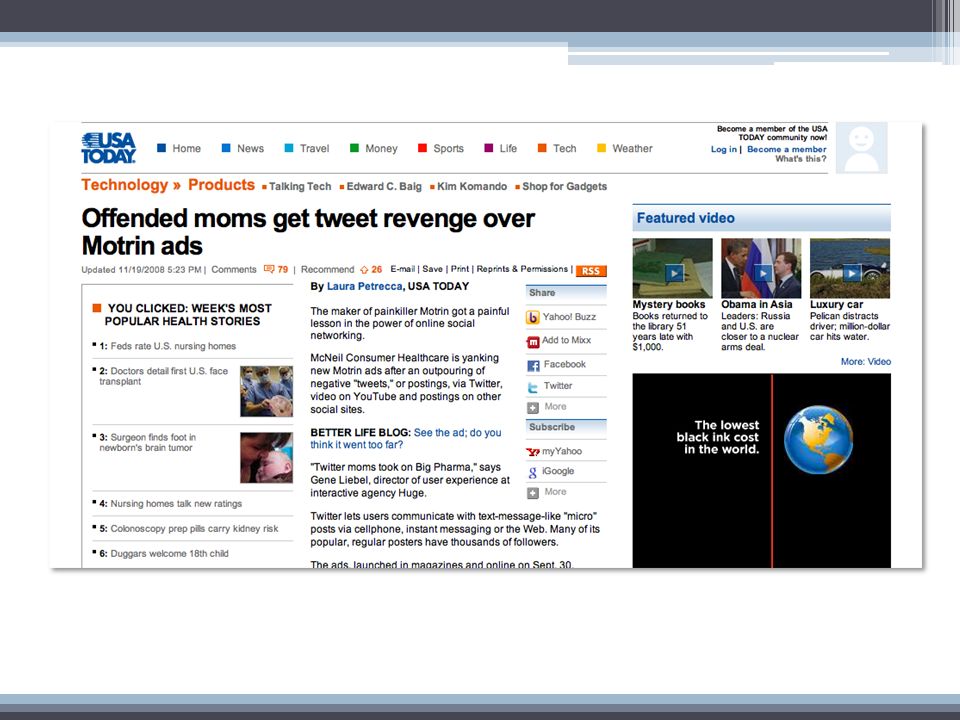Image resolution: width=960 pixels, height=720 pixels.
Task: Open story 'Feds rate U.S. nursing homes'
Action: [x=173, y=346]
